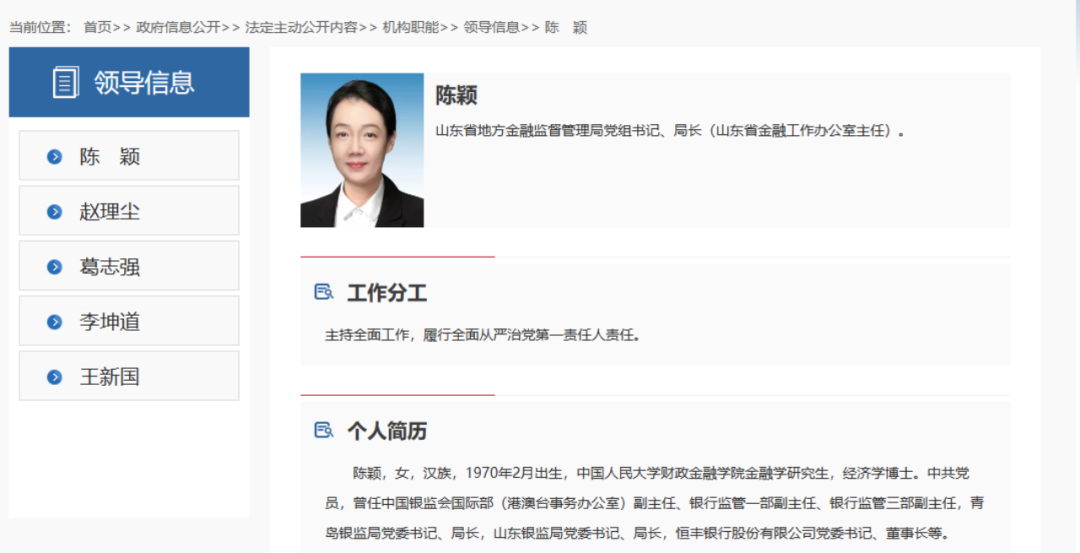This screenshot has width=1080, height=553.
Task: Click the arrow icon beside 王新国
Action: (x=55, y=377)
